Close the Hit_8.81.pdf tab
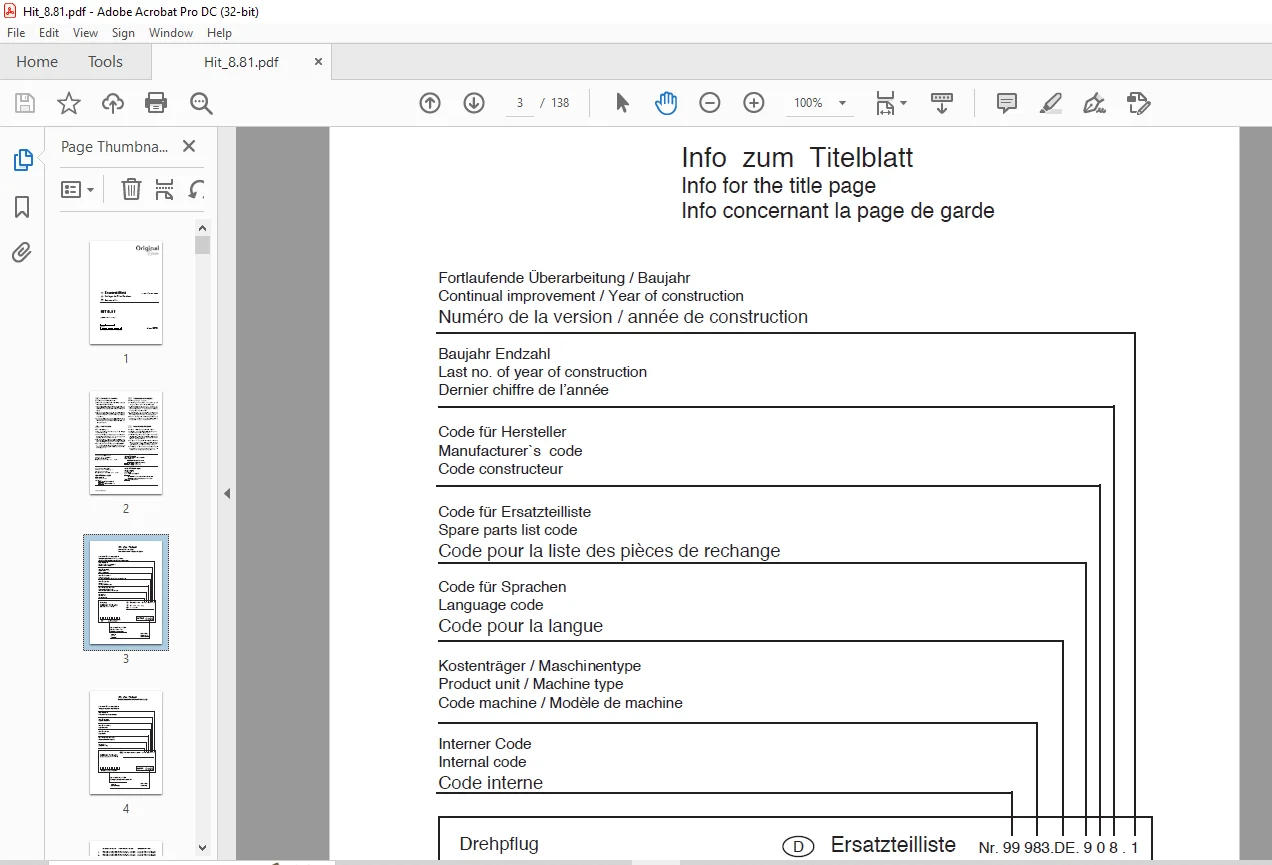This screenshot has height=865, width=1272. point(318,62)
